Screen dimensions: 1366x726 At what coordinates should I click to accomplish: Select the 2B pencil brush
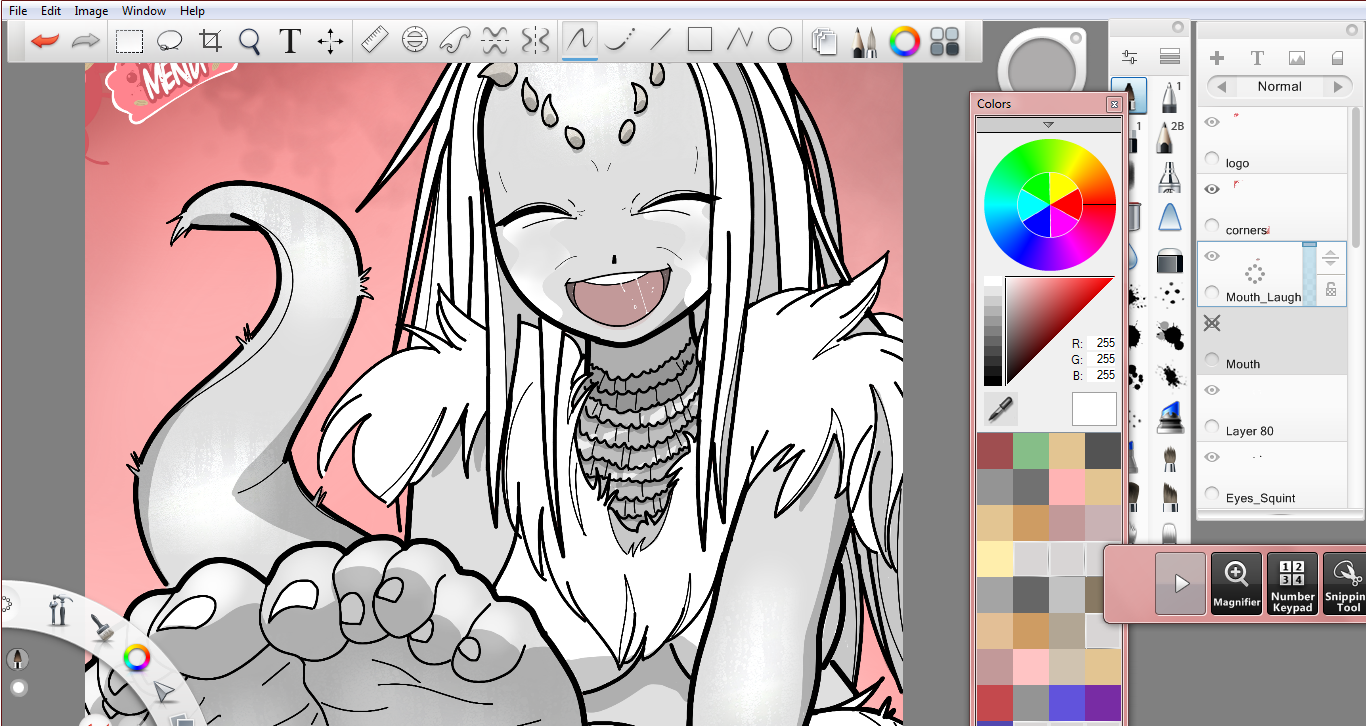point(1168,135)
